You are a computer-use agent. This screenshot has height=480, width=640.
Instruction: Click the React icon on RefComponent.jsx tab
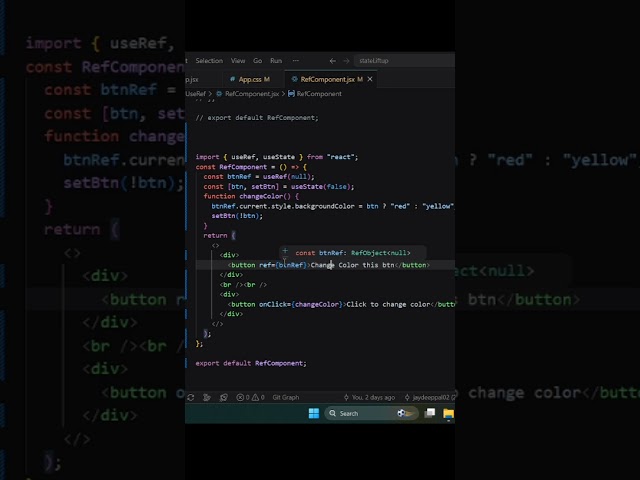[294, 79]
